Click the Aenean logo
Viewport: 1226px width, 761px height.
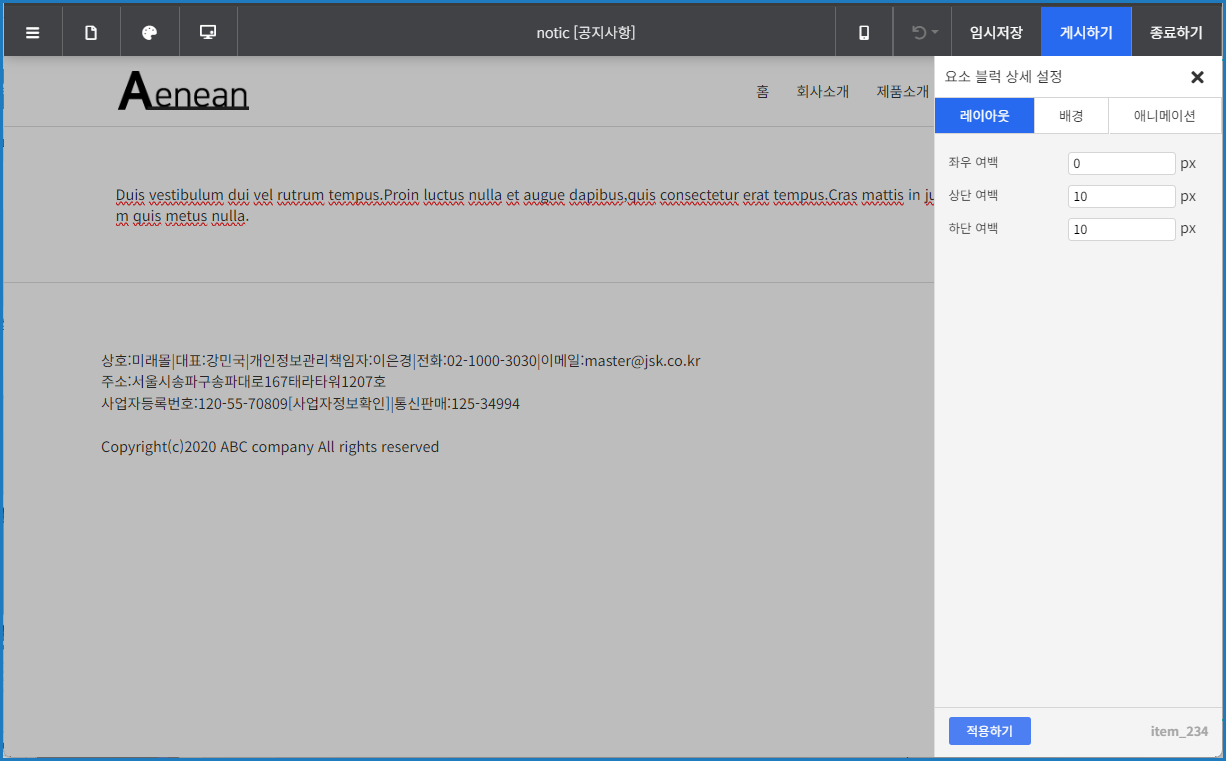183,92
